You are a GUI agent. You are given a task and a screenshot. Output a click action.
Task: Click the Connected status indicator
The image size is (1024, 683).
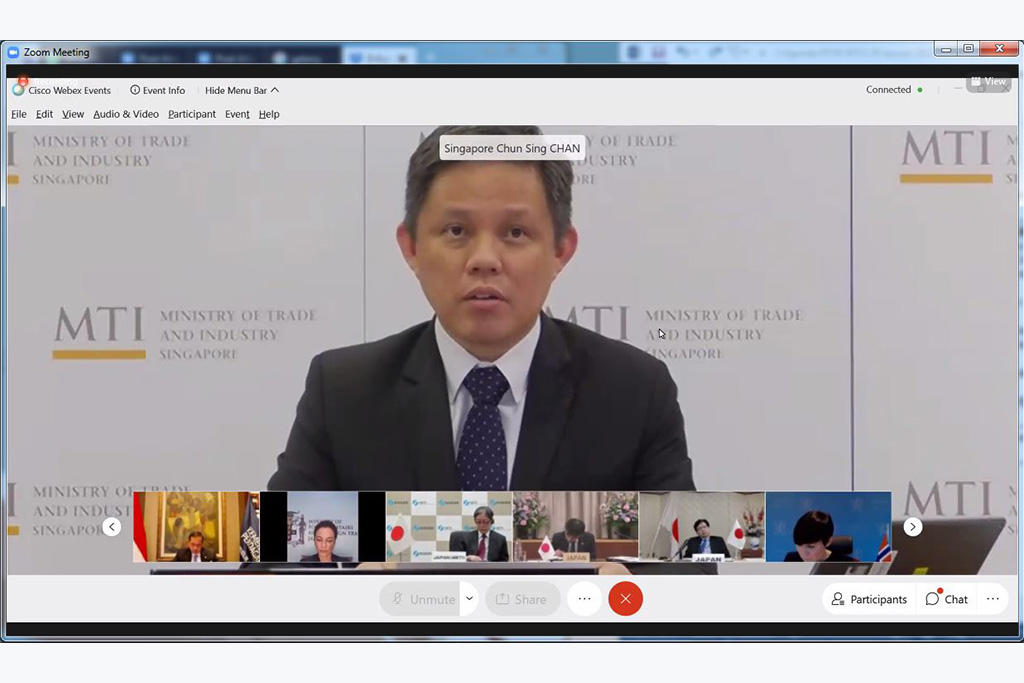click(894, 89)
